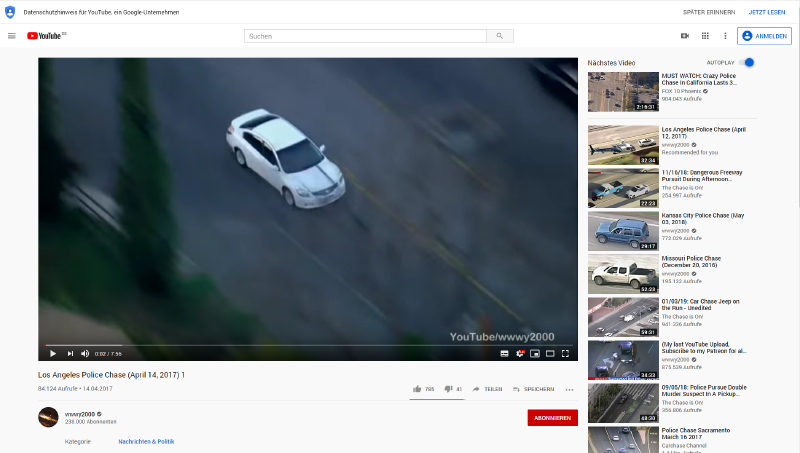The height and width of the screenshot is (453, 800).
Task: Play the video
Action: [53, 353]
